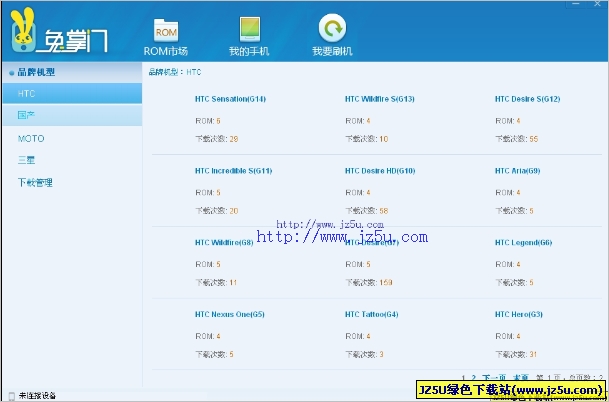Open HTC Wildfire(G8) ROM list

[224, 243]
